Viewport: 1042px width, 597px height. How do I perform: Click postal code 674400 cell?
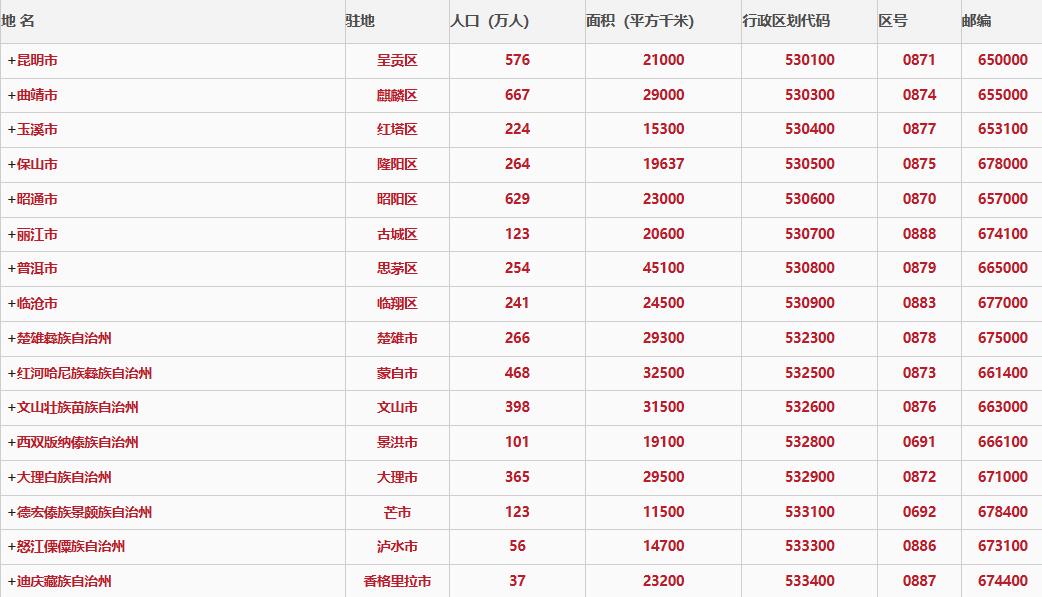pyautogui.click(x=1003, y=580)
